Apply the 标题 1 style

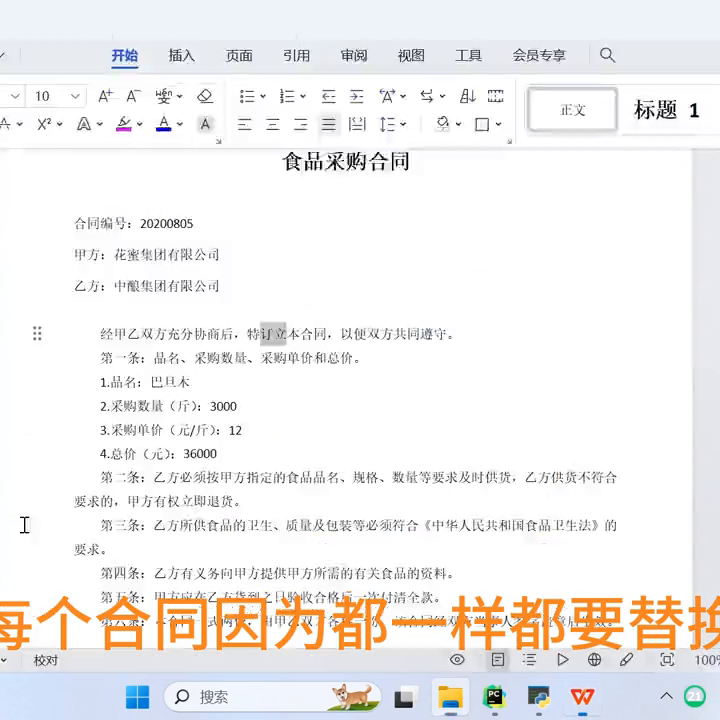pos(667,110)
